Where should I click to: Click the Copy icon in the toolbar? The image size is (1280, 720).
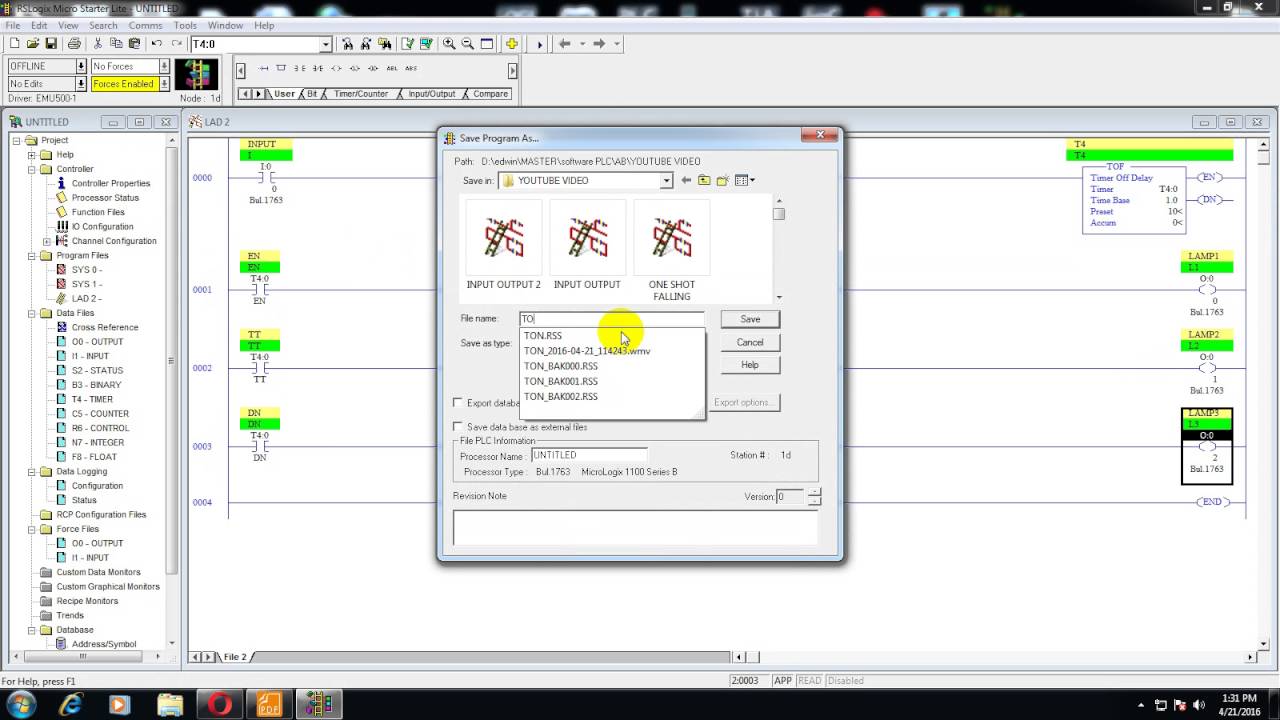pyautogui.click(x=116, y=44)
